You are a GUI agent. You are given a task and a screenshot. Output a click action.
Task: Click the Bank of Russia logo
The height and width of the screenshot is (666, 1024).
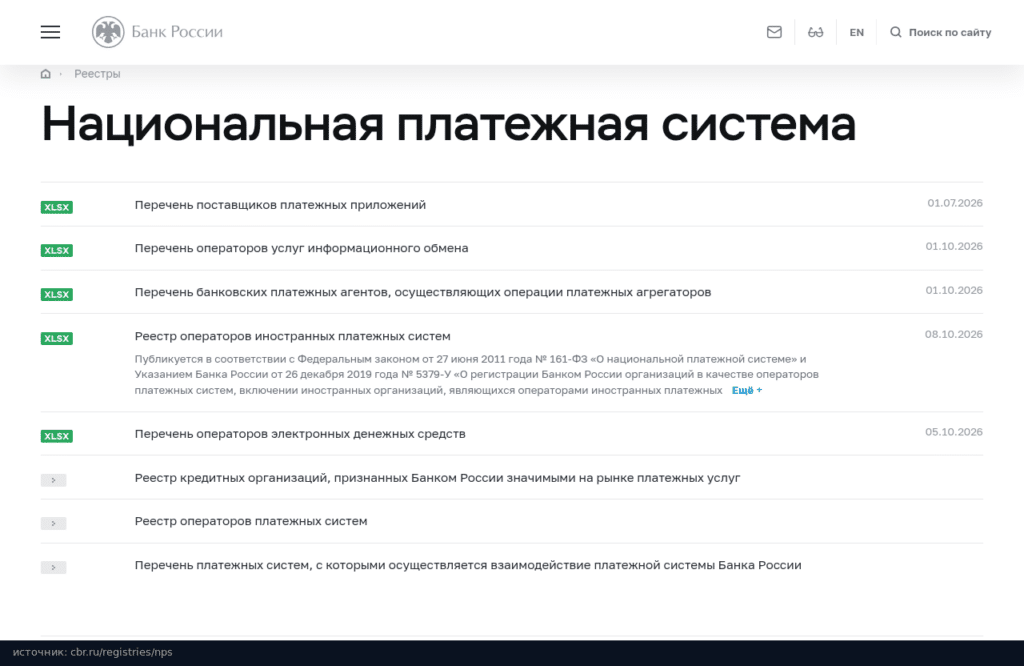[x=157, y=32]
